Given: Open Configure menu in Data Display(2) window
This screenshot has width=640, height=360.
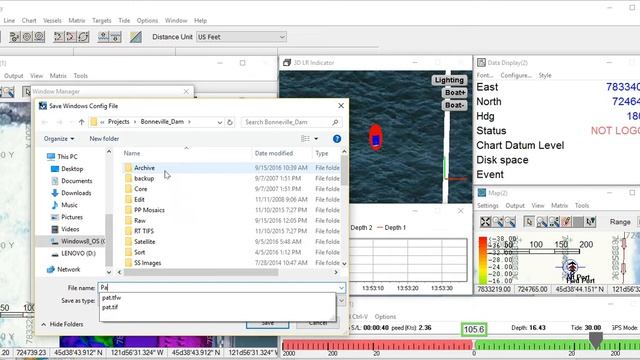Looking at the screenshot, I should [x=516, y=76].
